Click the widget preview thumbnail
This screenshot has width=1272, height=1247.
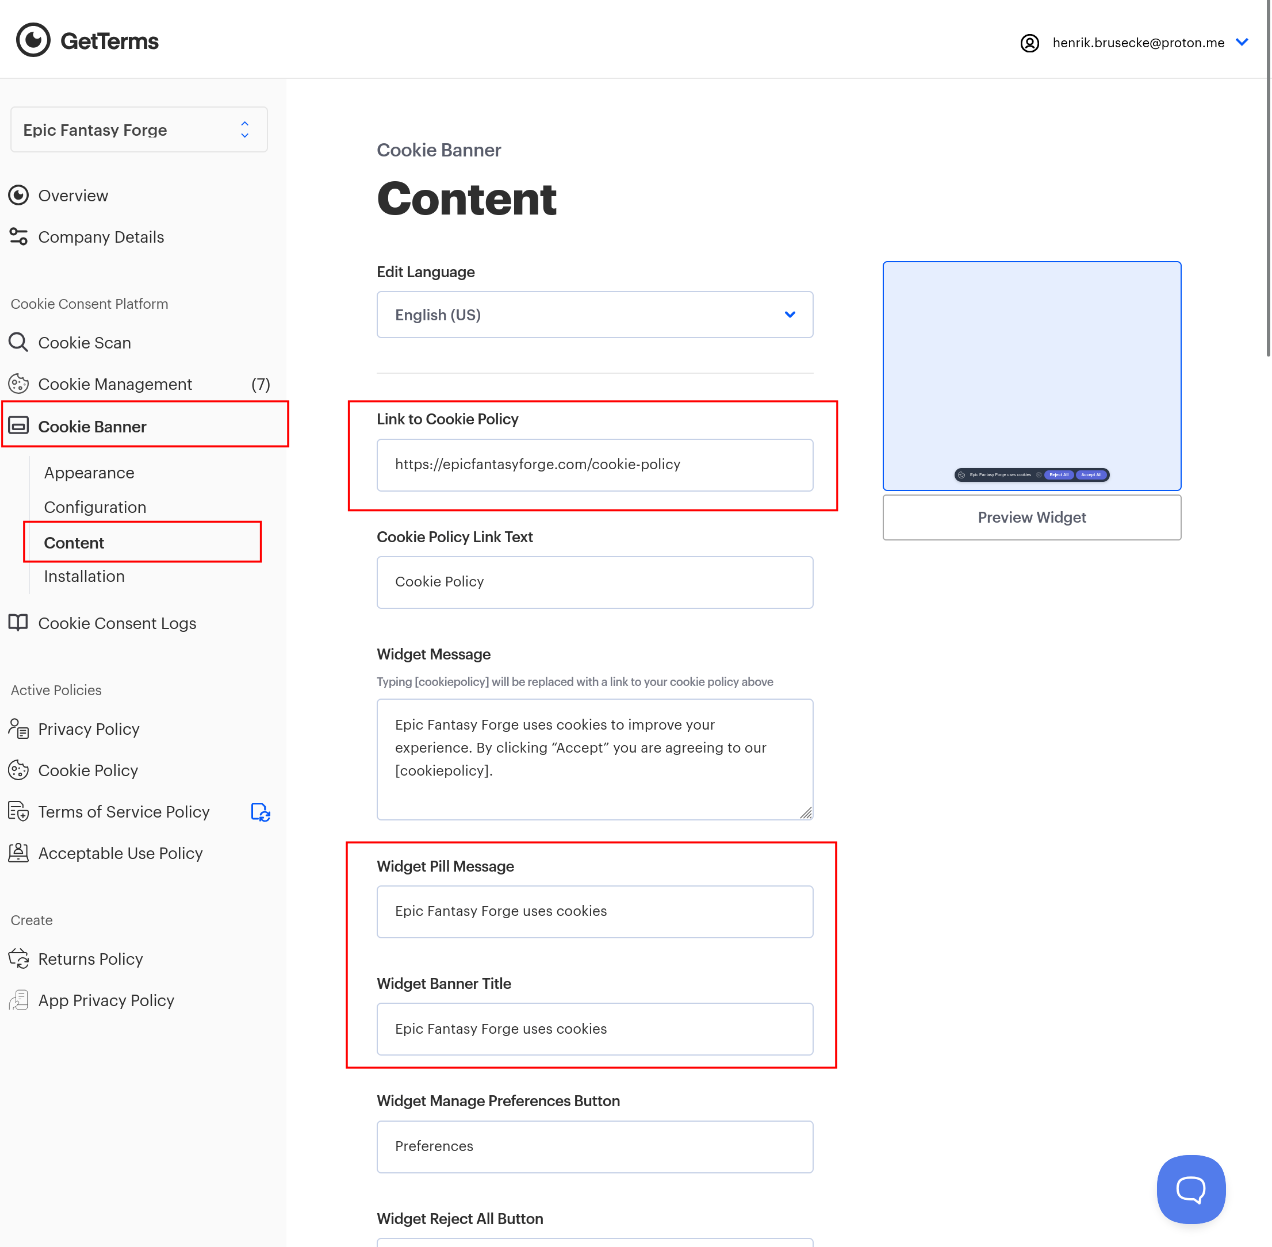click(1032, 376)
